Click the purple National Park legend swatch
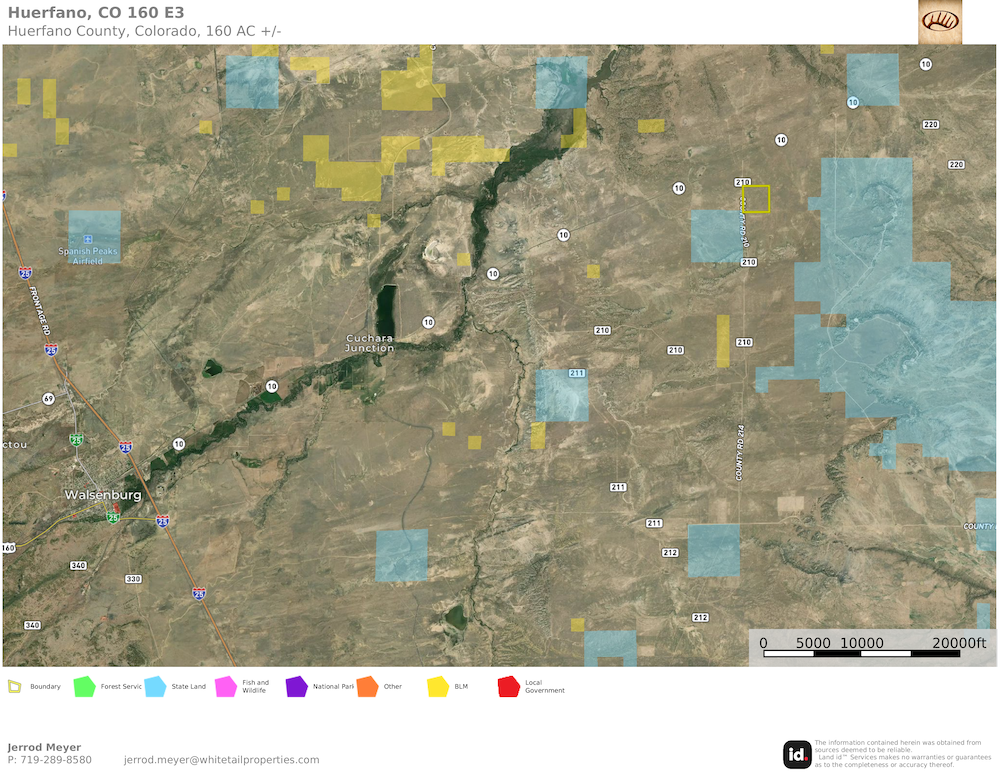 (296, 686)
